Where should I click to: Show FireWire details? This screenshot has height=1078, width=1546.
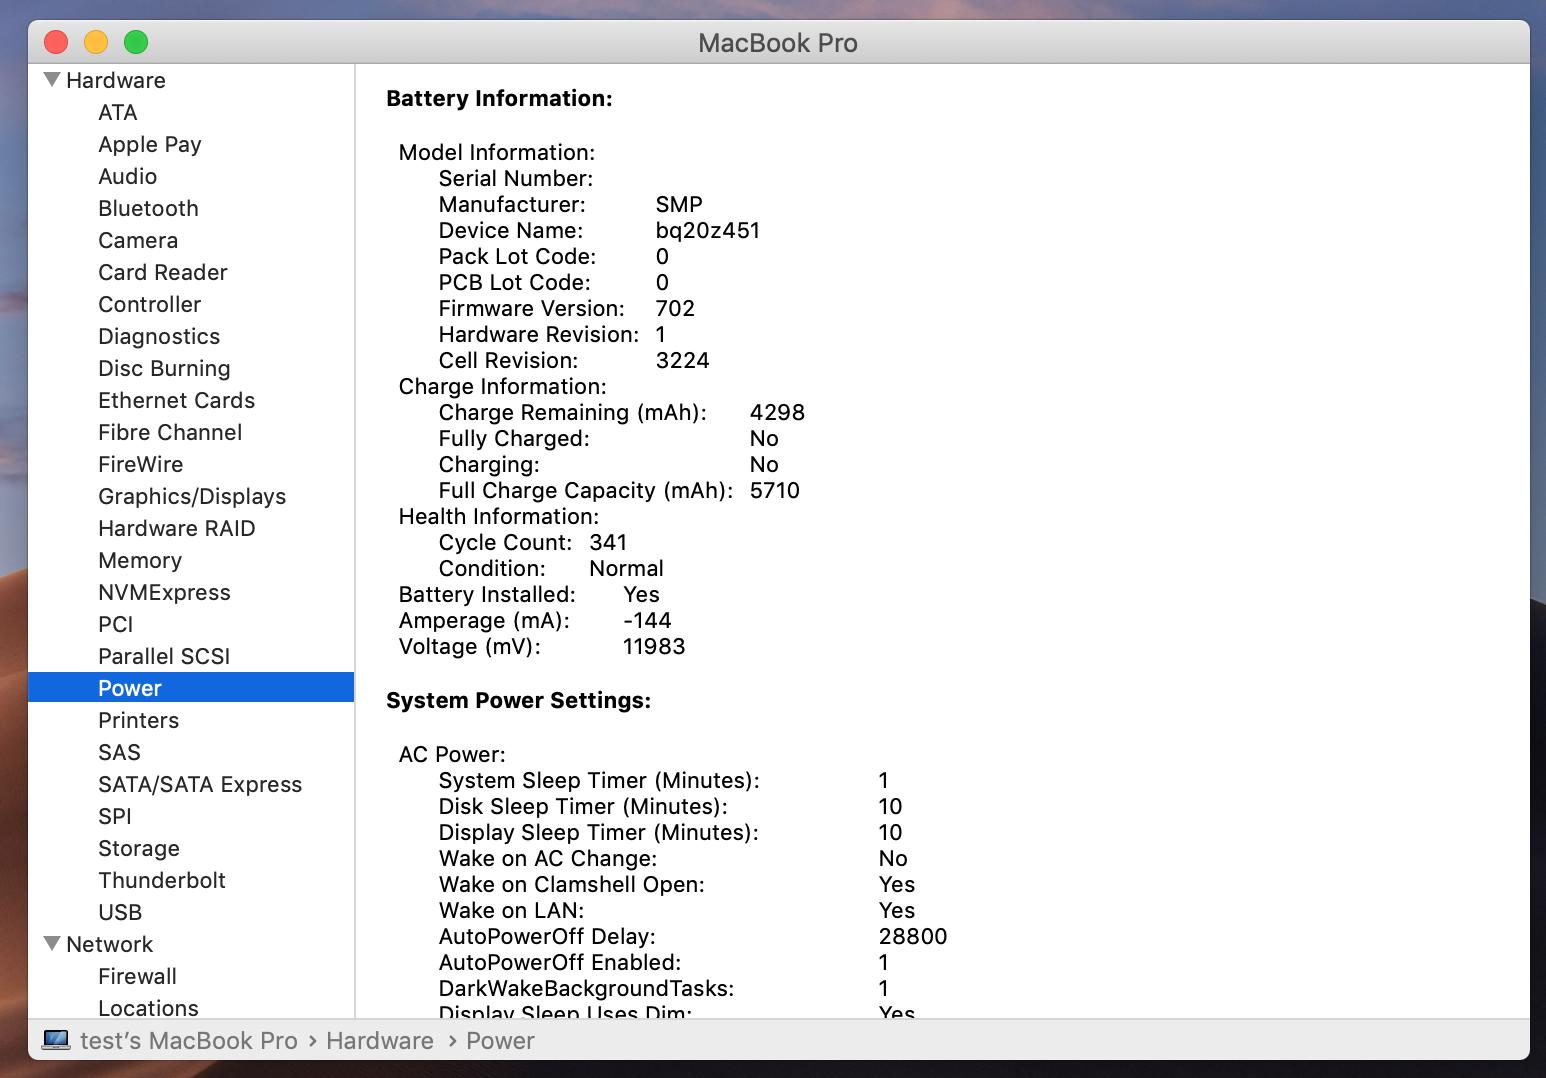pos(140,464)
